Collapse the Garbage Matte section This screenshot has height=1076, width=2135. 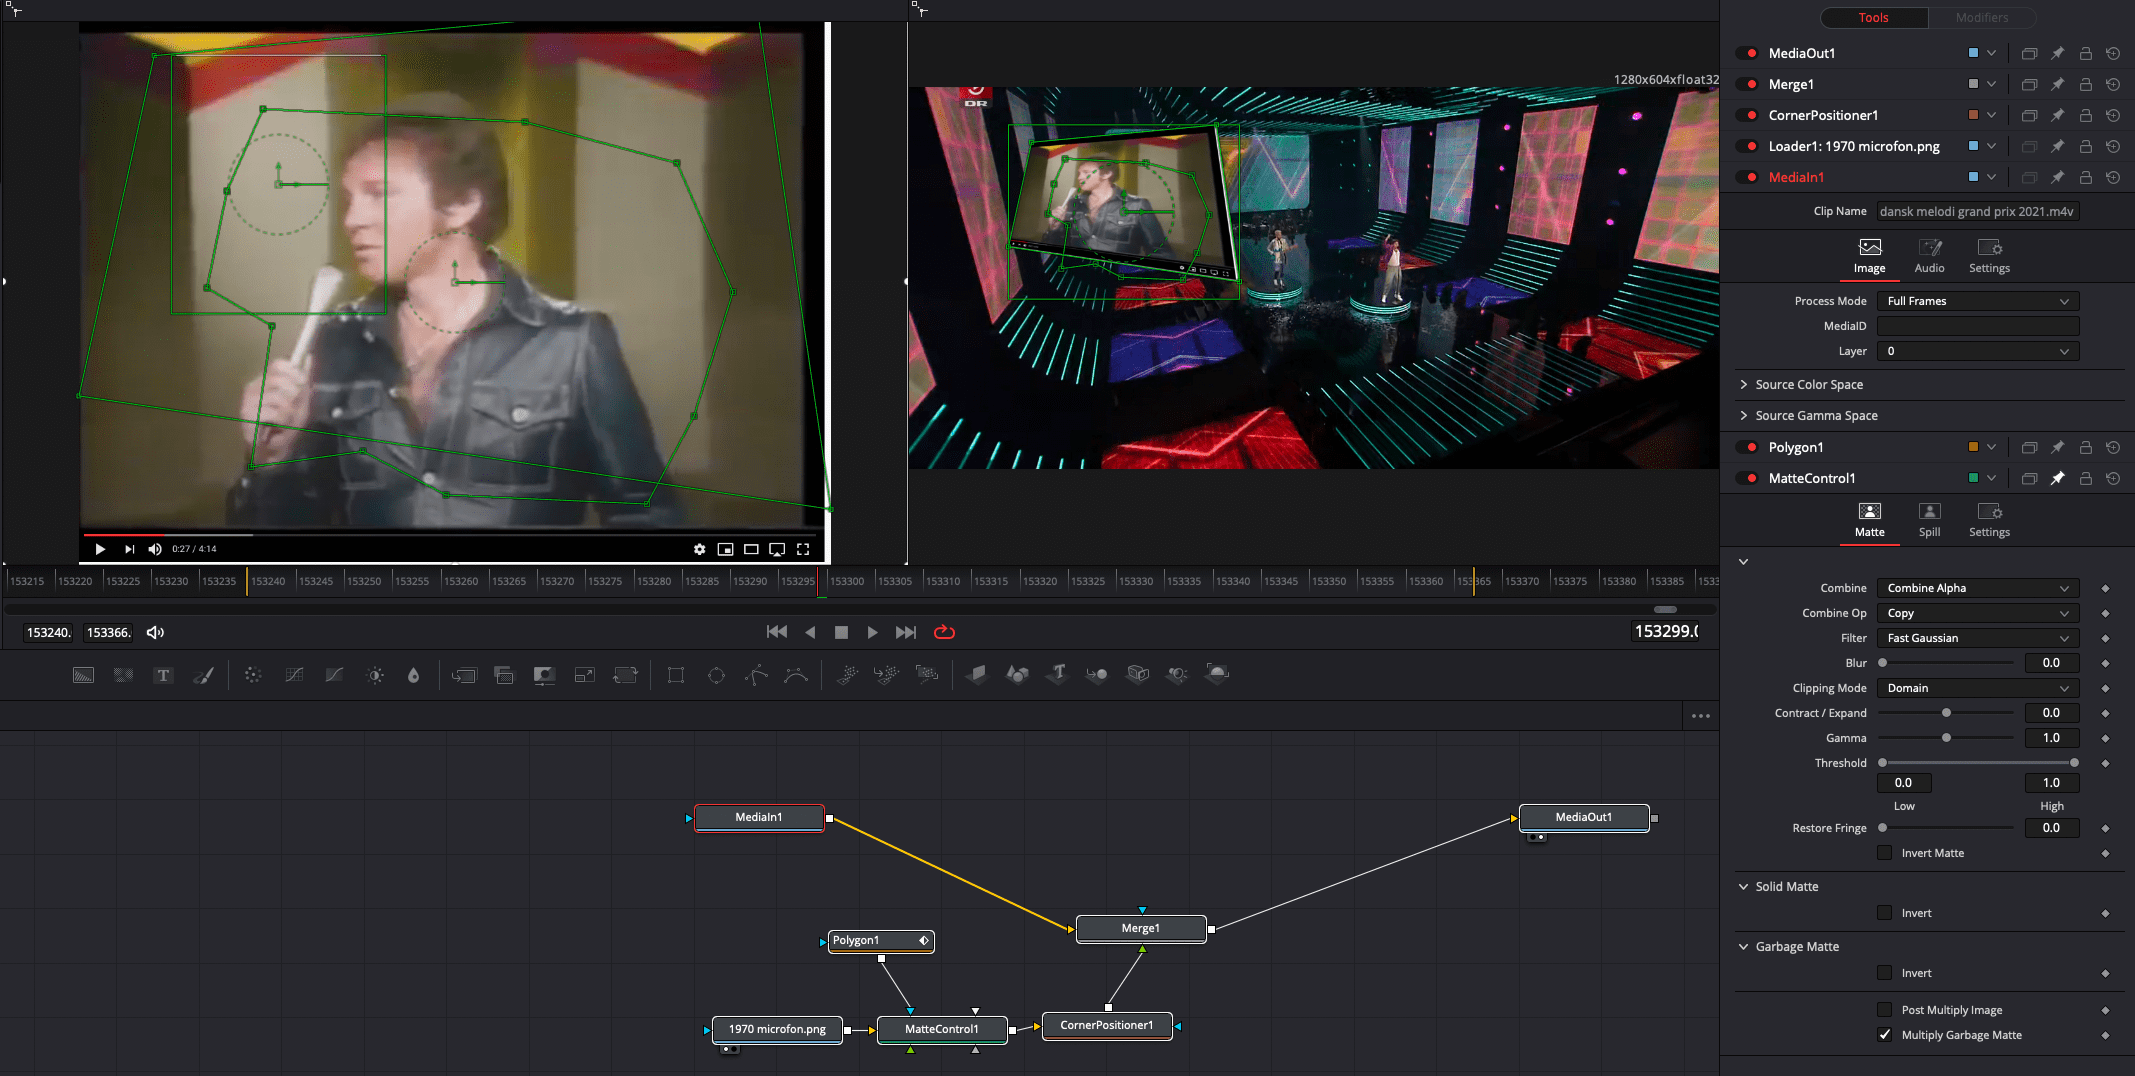1743,946
